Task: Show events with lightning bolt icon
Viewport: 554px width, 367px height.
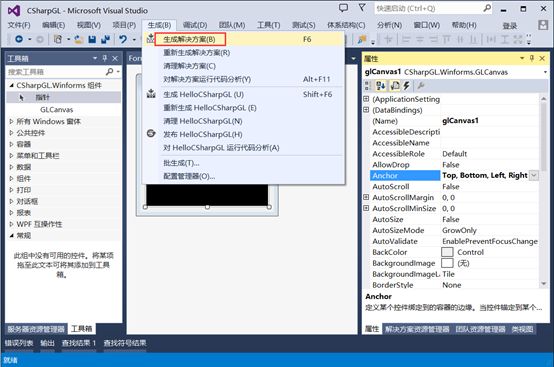Action: click(406, 85)
